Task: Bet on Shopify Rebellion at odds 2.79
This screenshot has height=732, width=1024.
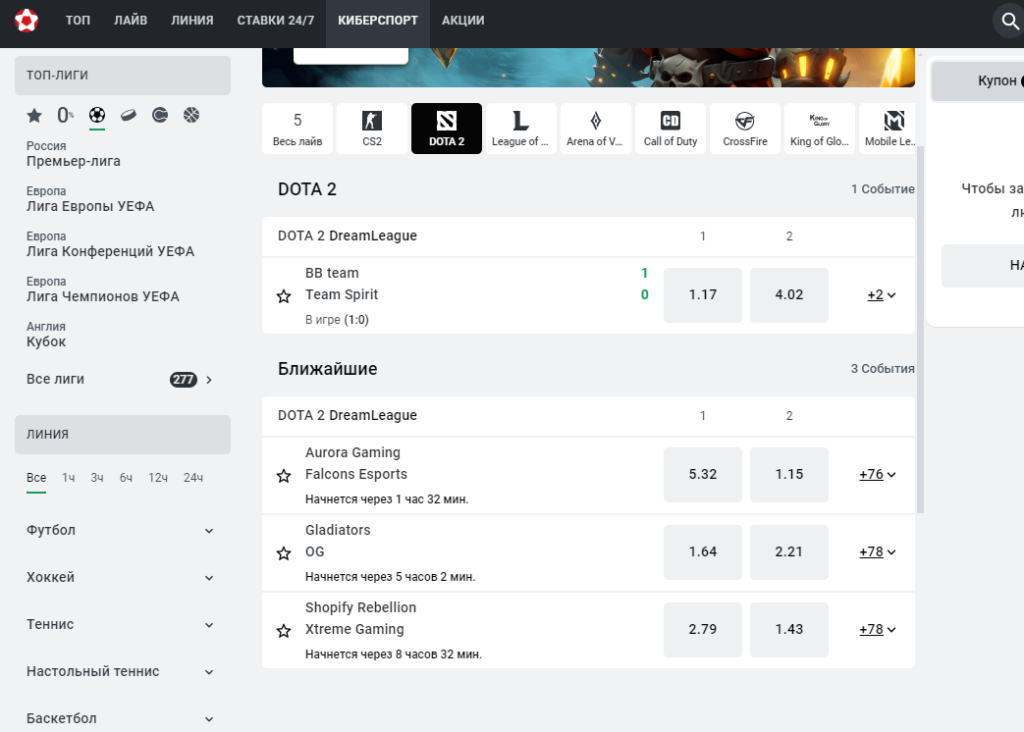Action: tap(703, 629)
